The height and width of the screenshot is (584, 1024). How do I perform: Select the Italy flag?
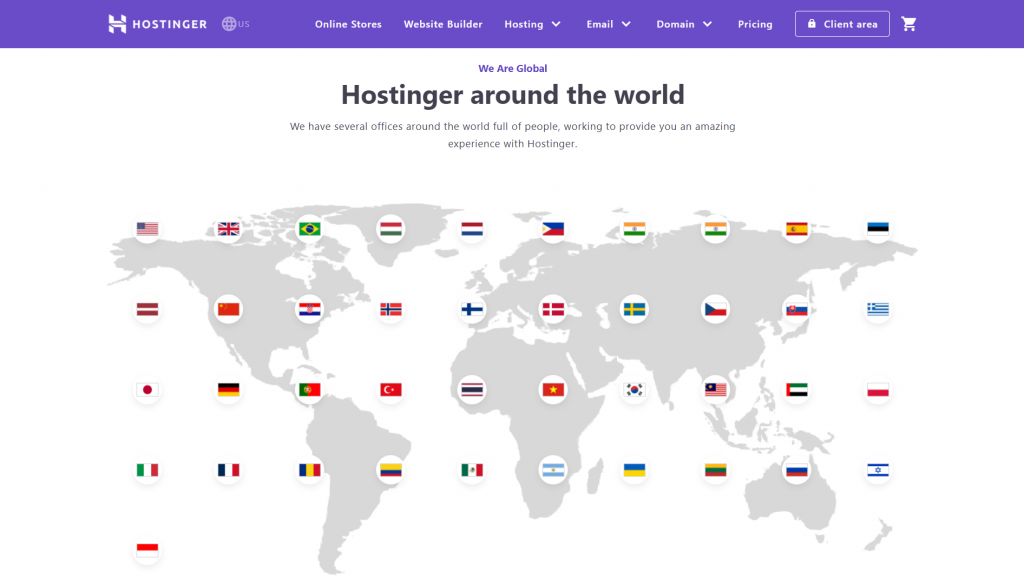[x=148, y=470]
